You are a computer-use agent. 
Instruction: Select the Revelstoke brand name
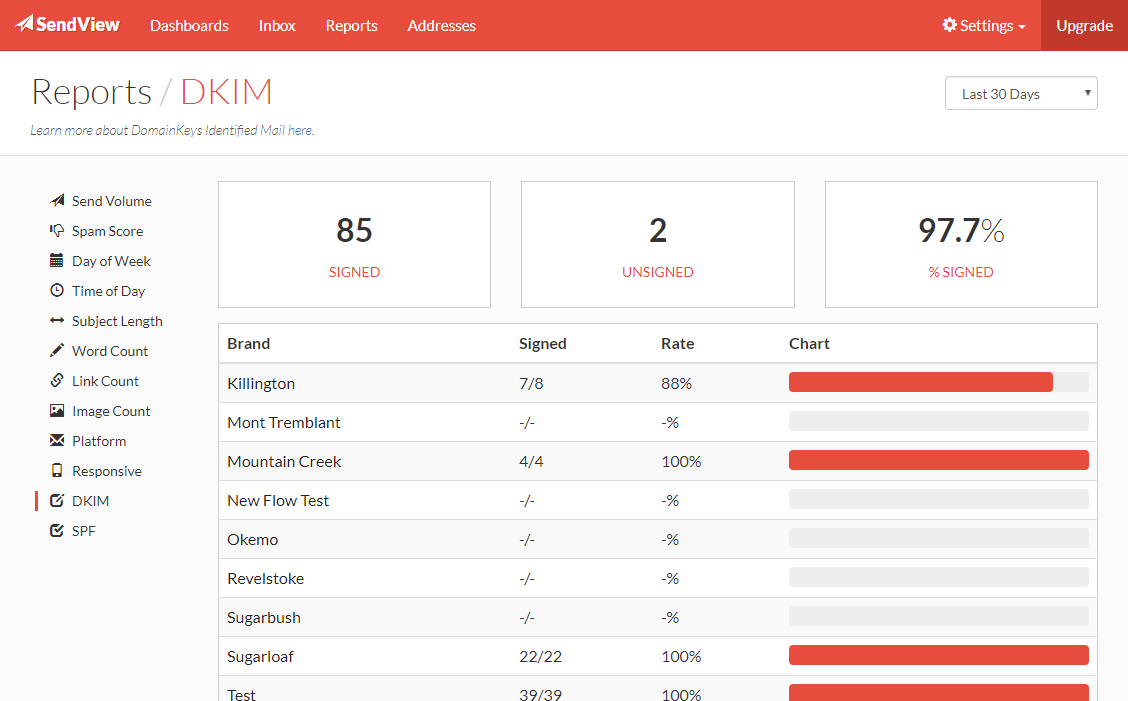pos(265,578)
